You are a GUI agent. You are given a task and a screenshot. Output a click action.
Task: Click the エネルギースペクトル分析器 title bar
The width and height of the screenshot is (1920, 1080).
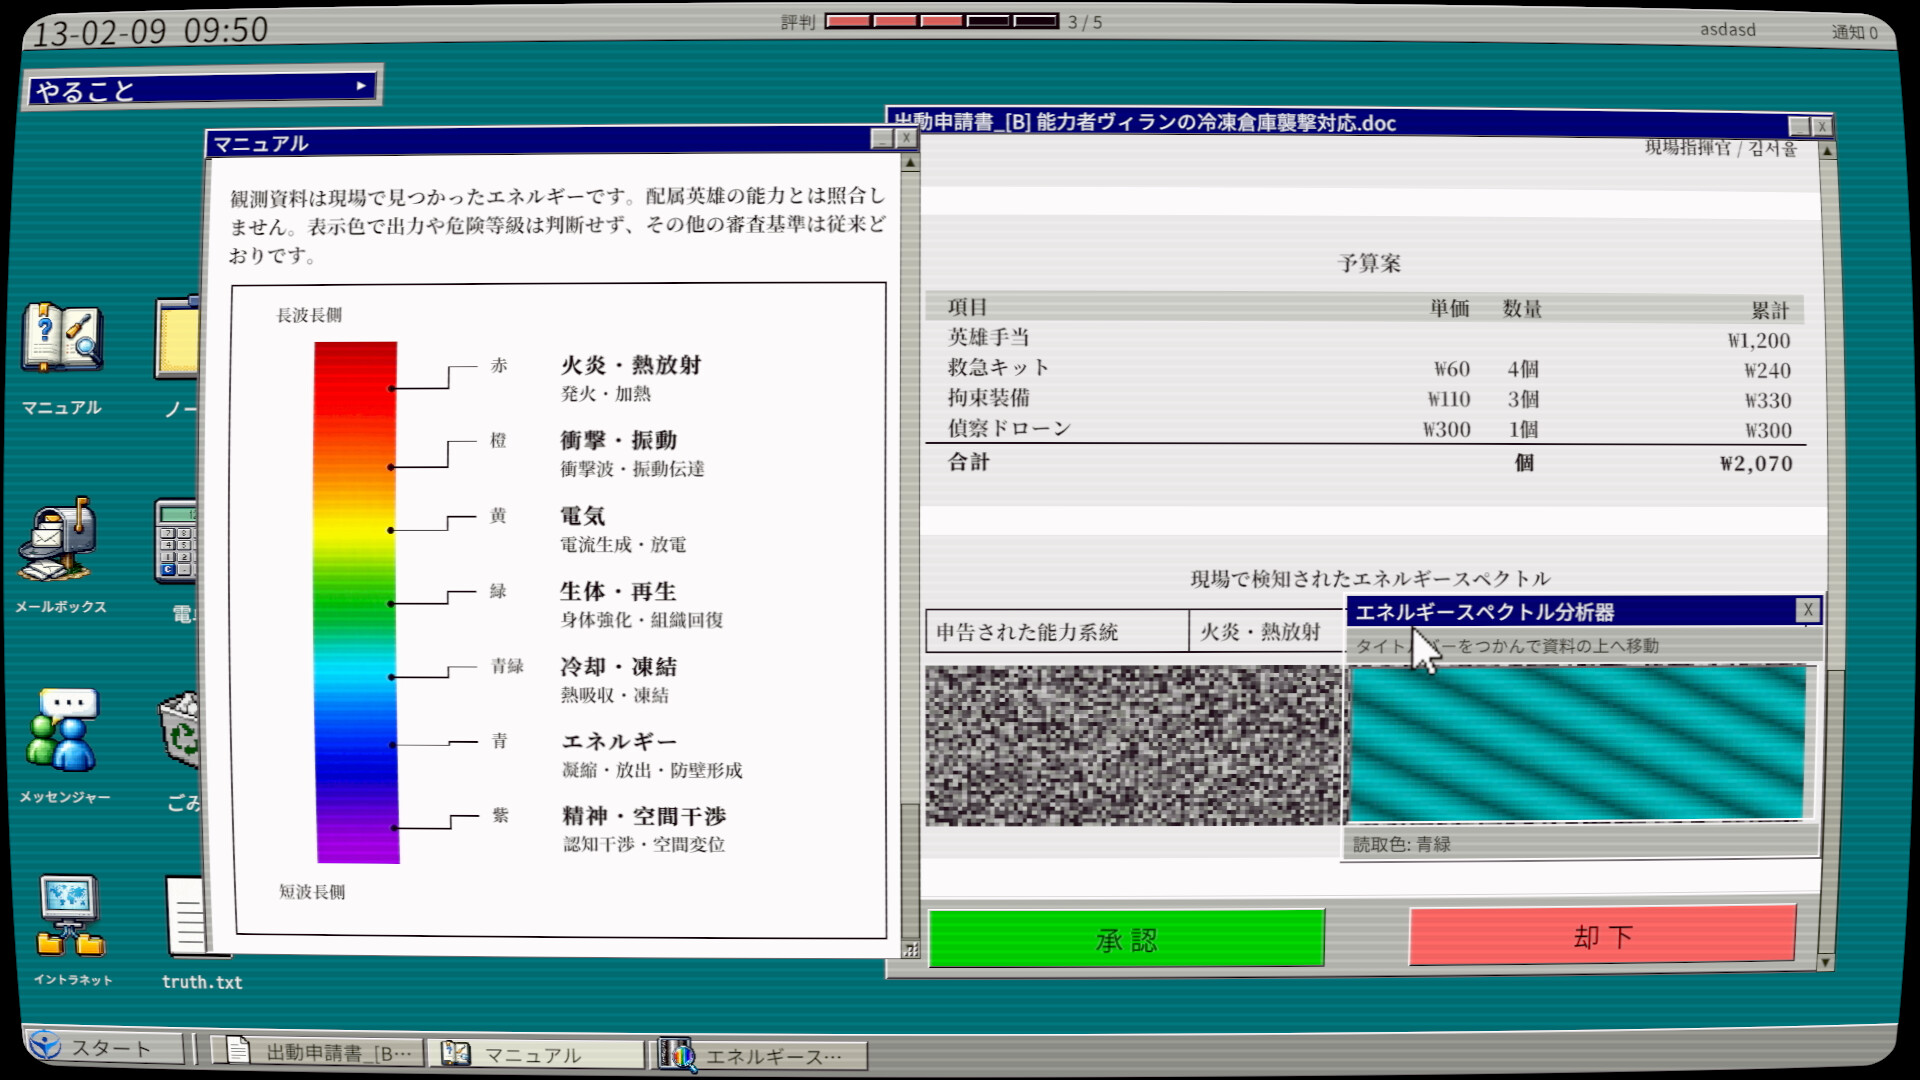click(x=1572, y=611)
